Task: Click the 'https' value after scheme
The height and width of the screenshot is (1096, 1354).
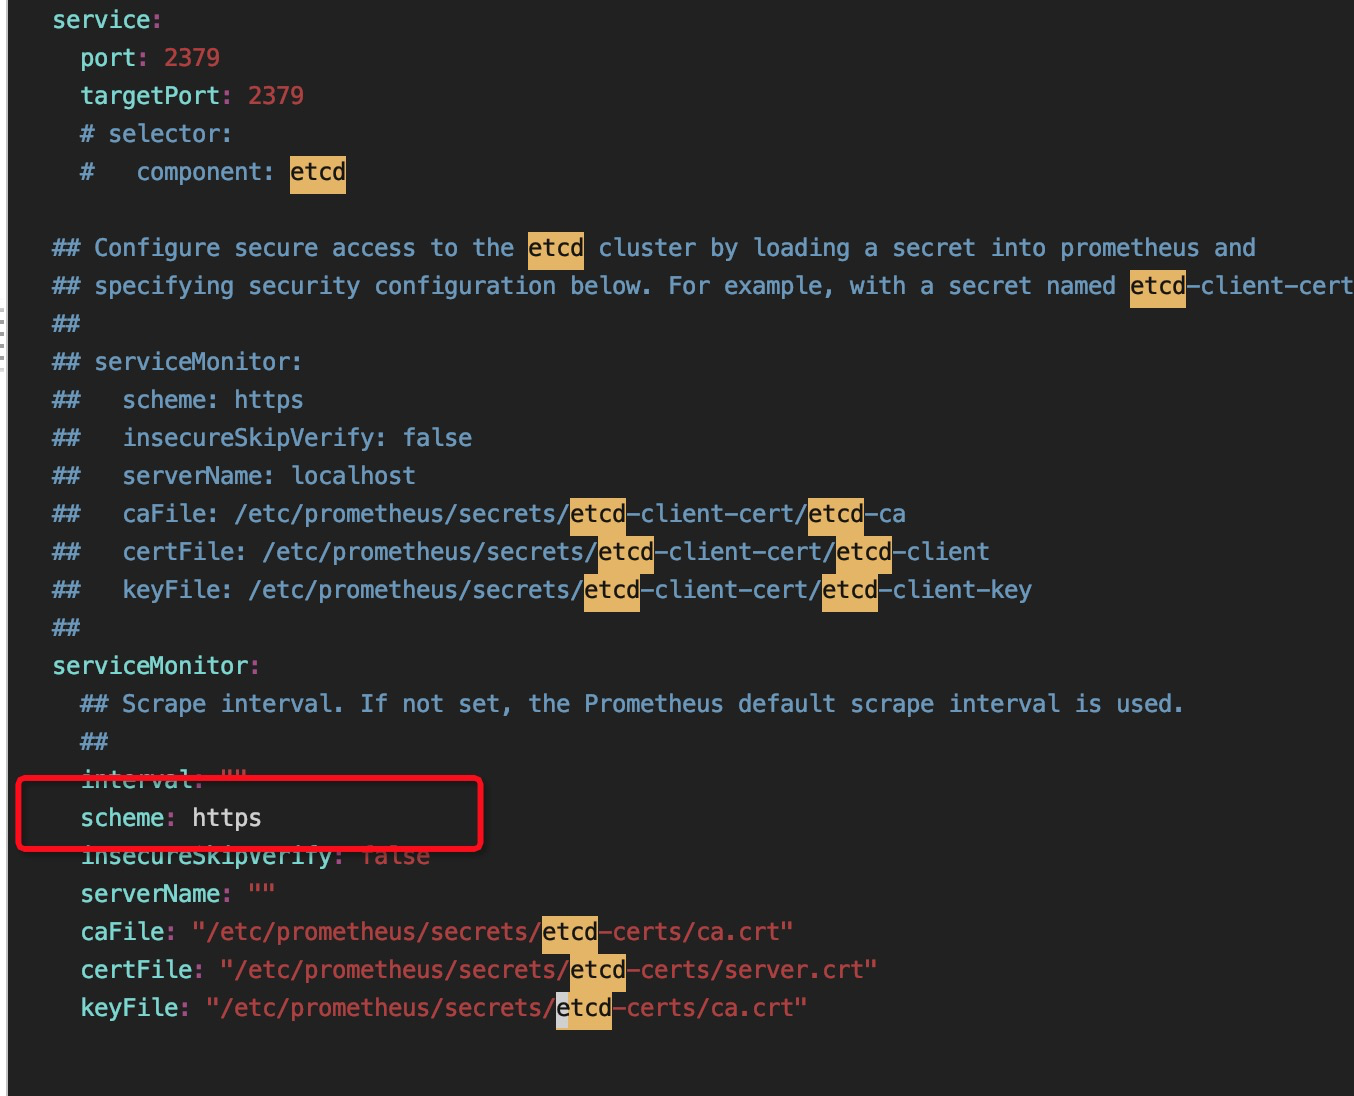Action: pos(227,818)
